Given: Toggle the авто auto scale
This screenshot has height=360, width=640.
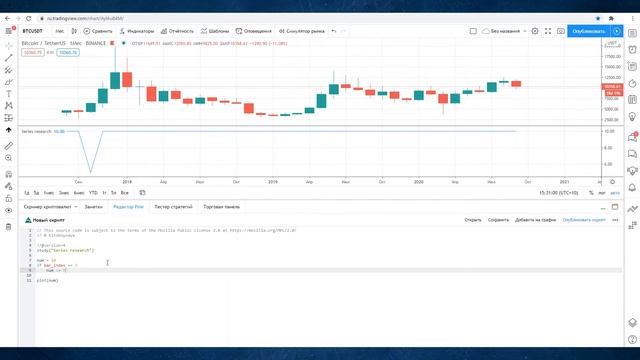Looking at the screenshot, I should coord(615,193).
